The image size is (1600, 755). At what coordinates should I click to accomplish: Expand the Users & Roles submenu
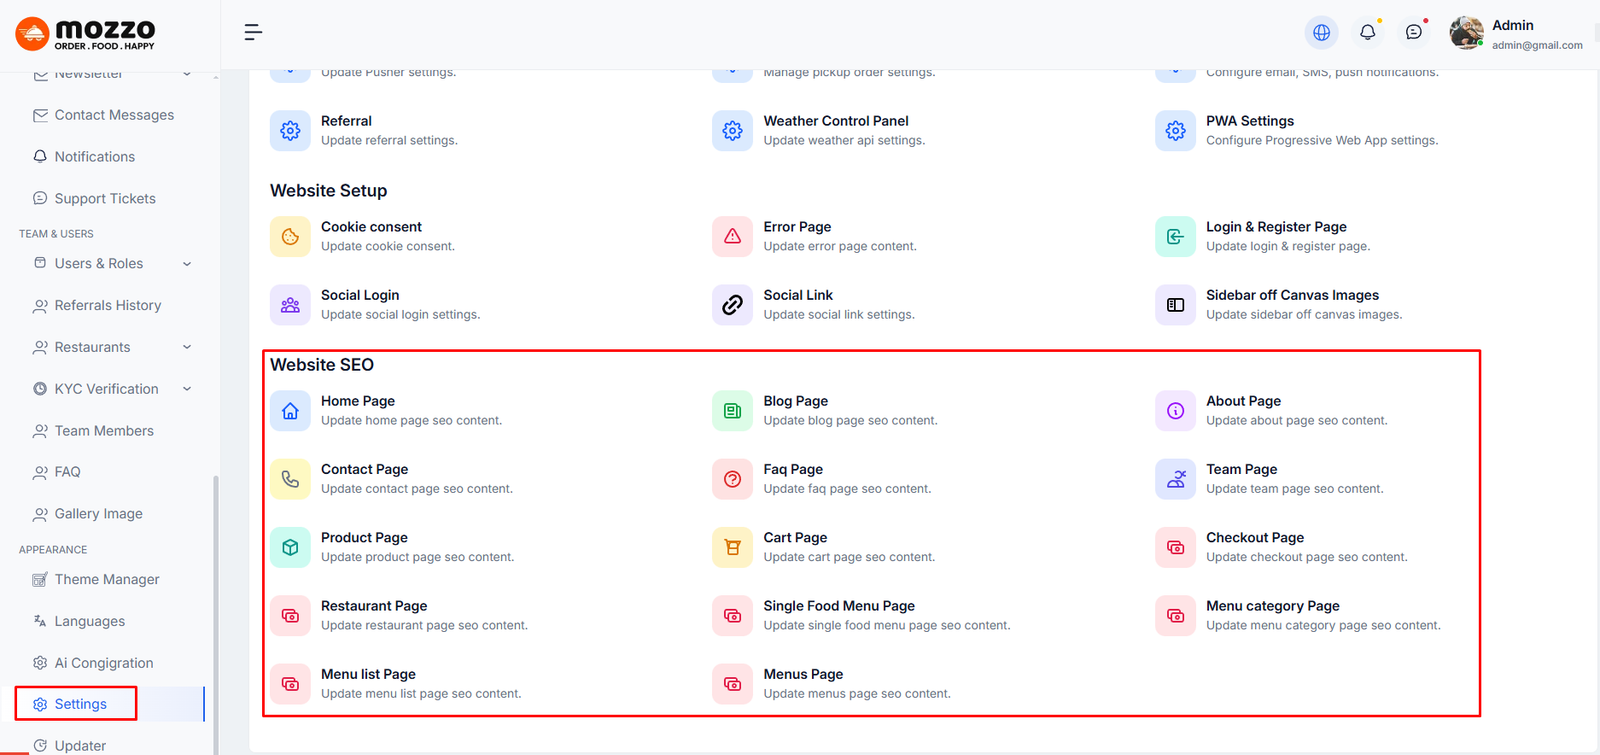pyautogui.click(x=187, y=264)
